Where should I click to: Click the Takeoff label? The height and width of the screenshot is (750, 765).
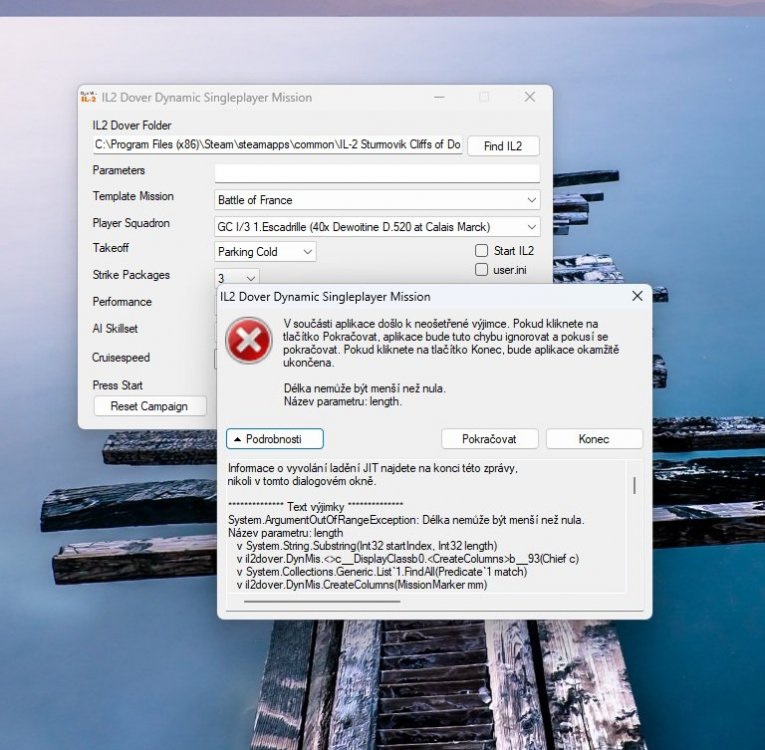click(111, 248)
